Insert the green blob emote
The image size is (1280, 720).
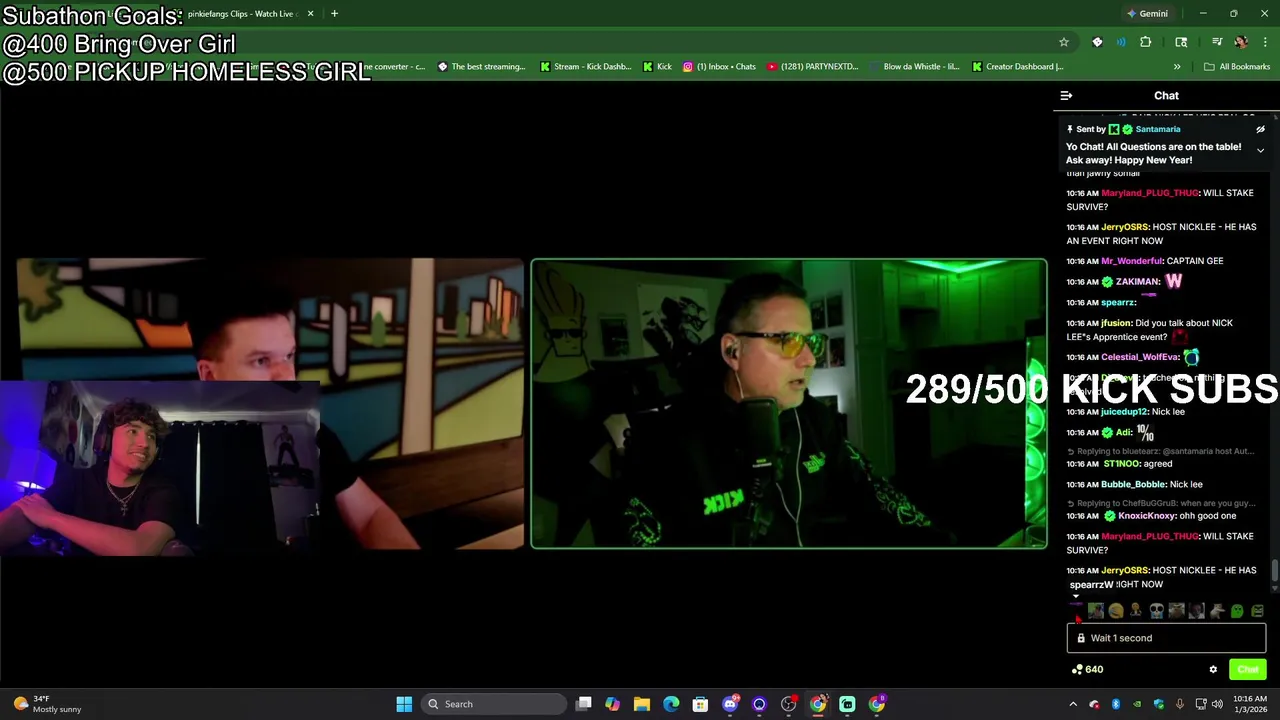(x=1237, y=611)
